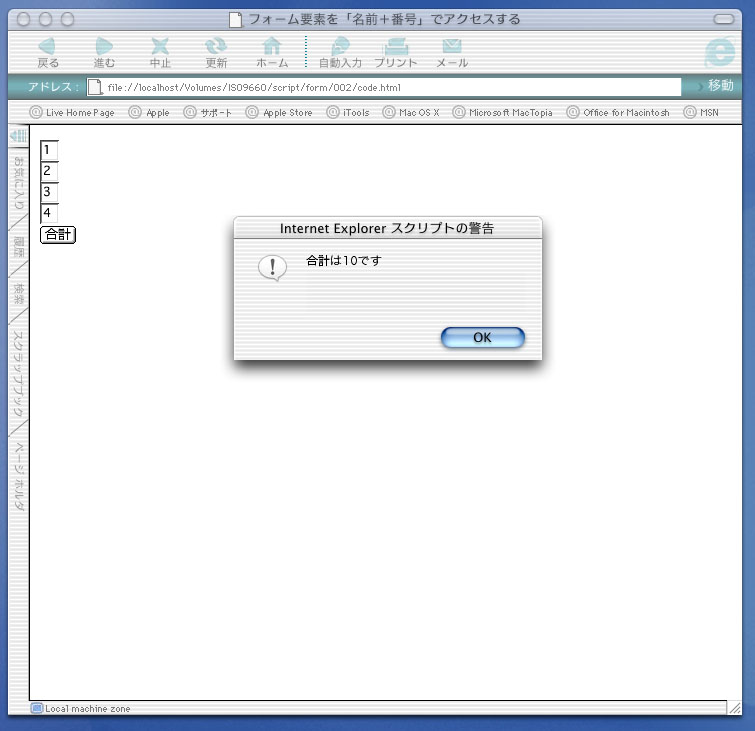Click the document icon in title bar
The image size is (755, 731).
pyautogui.click(x=235, y=20)
